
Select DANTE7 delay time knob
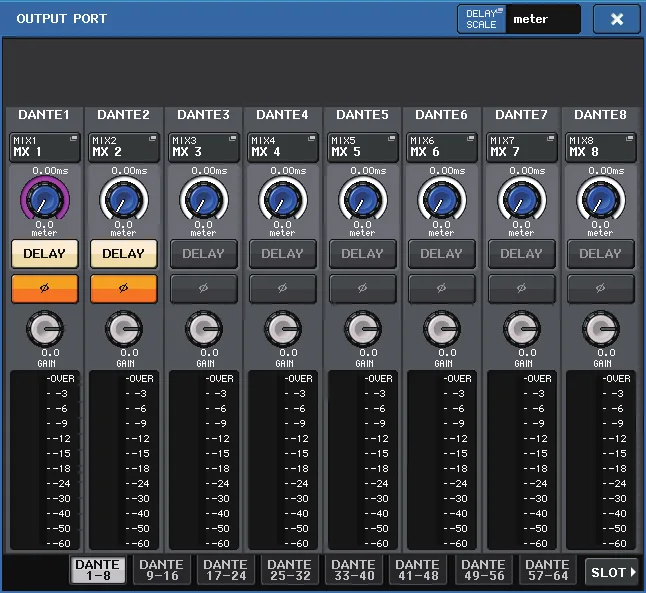[x=522, y=200]
